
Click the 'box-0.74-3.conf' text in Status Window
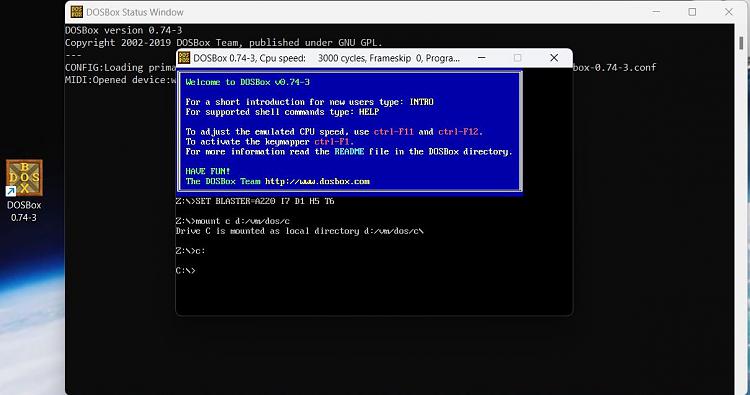615,67
